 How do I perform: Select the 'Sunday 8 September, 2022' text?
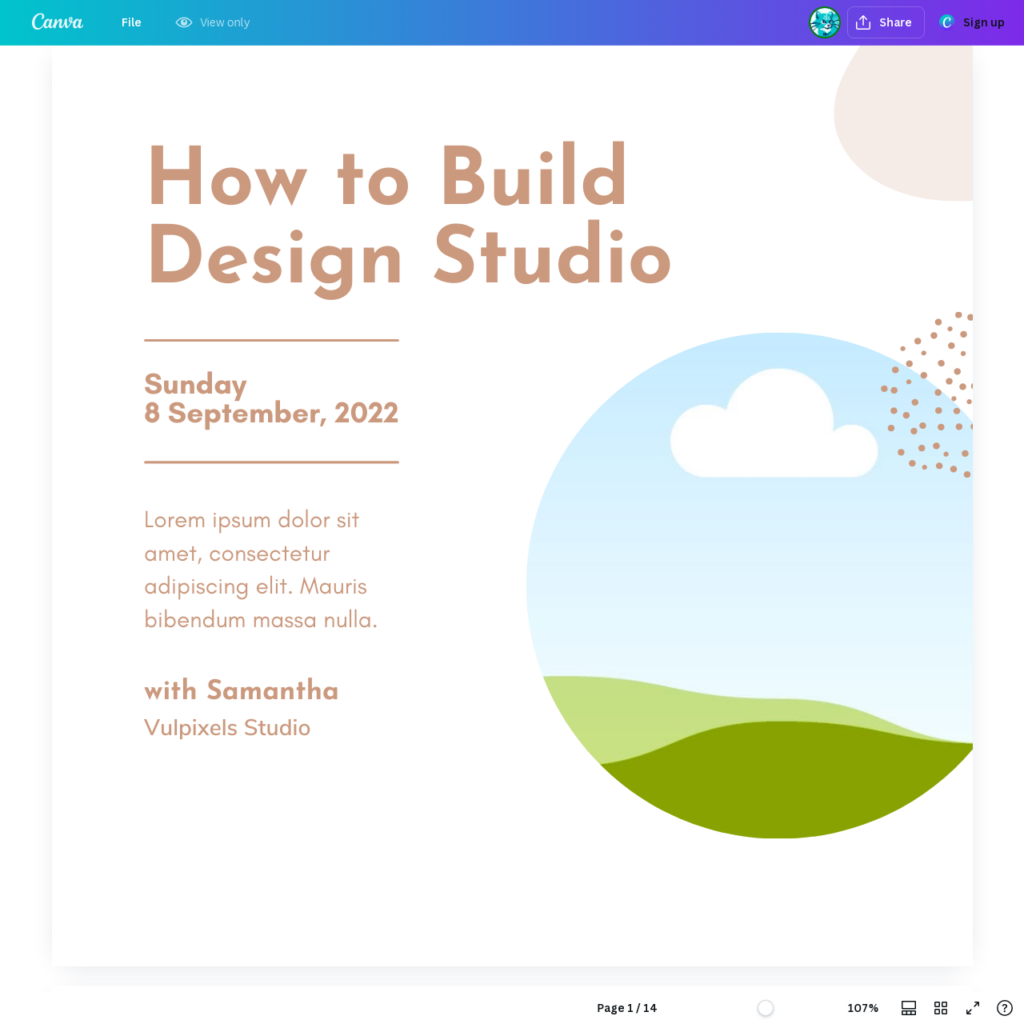coord(271,398)
